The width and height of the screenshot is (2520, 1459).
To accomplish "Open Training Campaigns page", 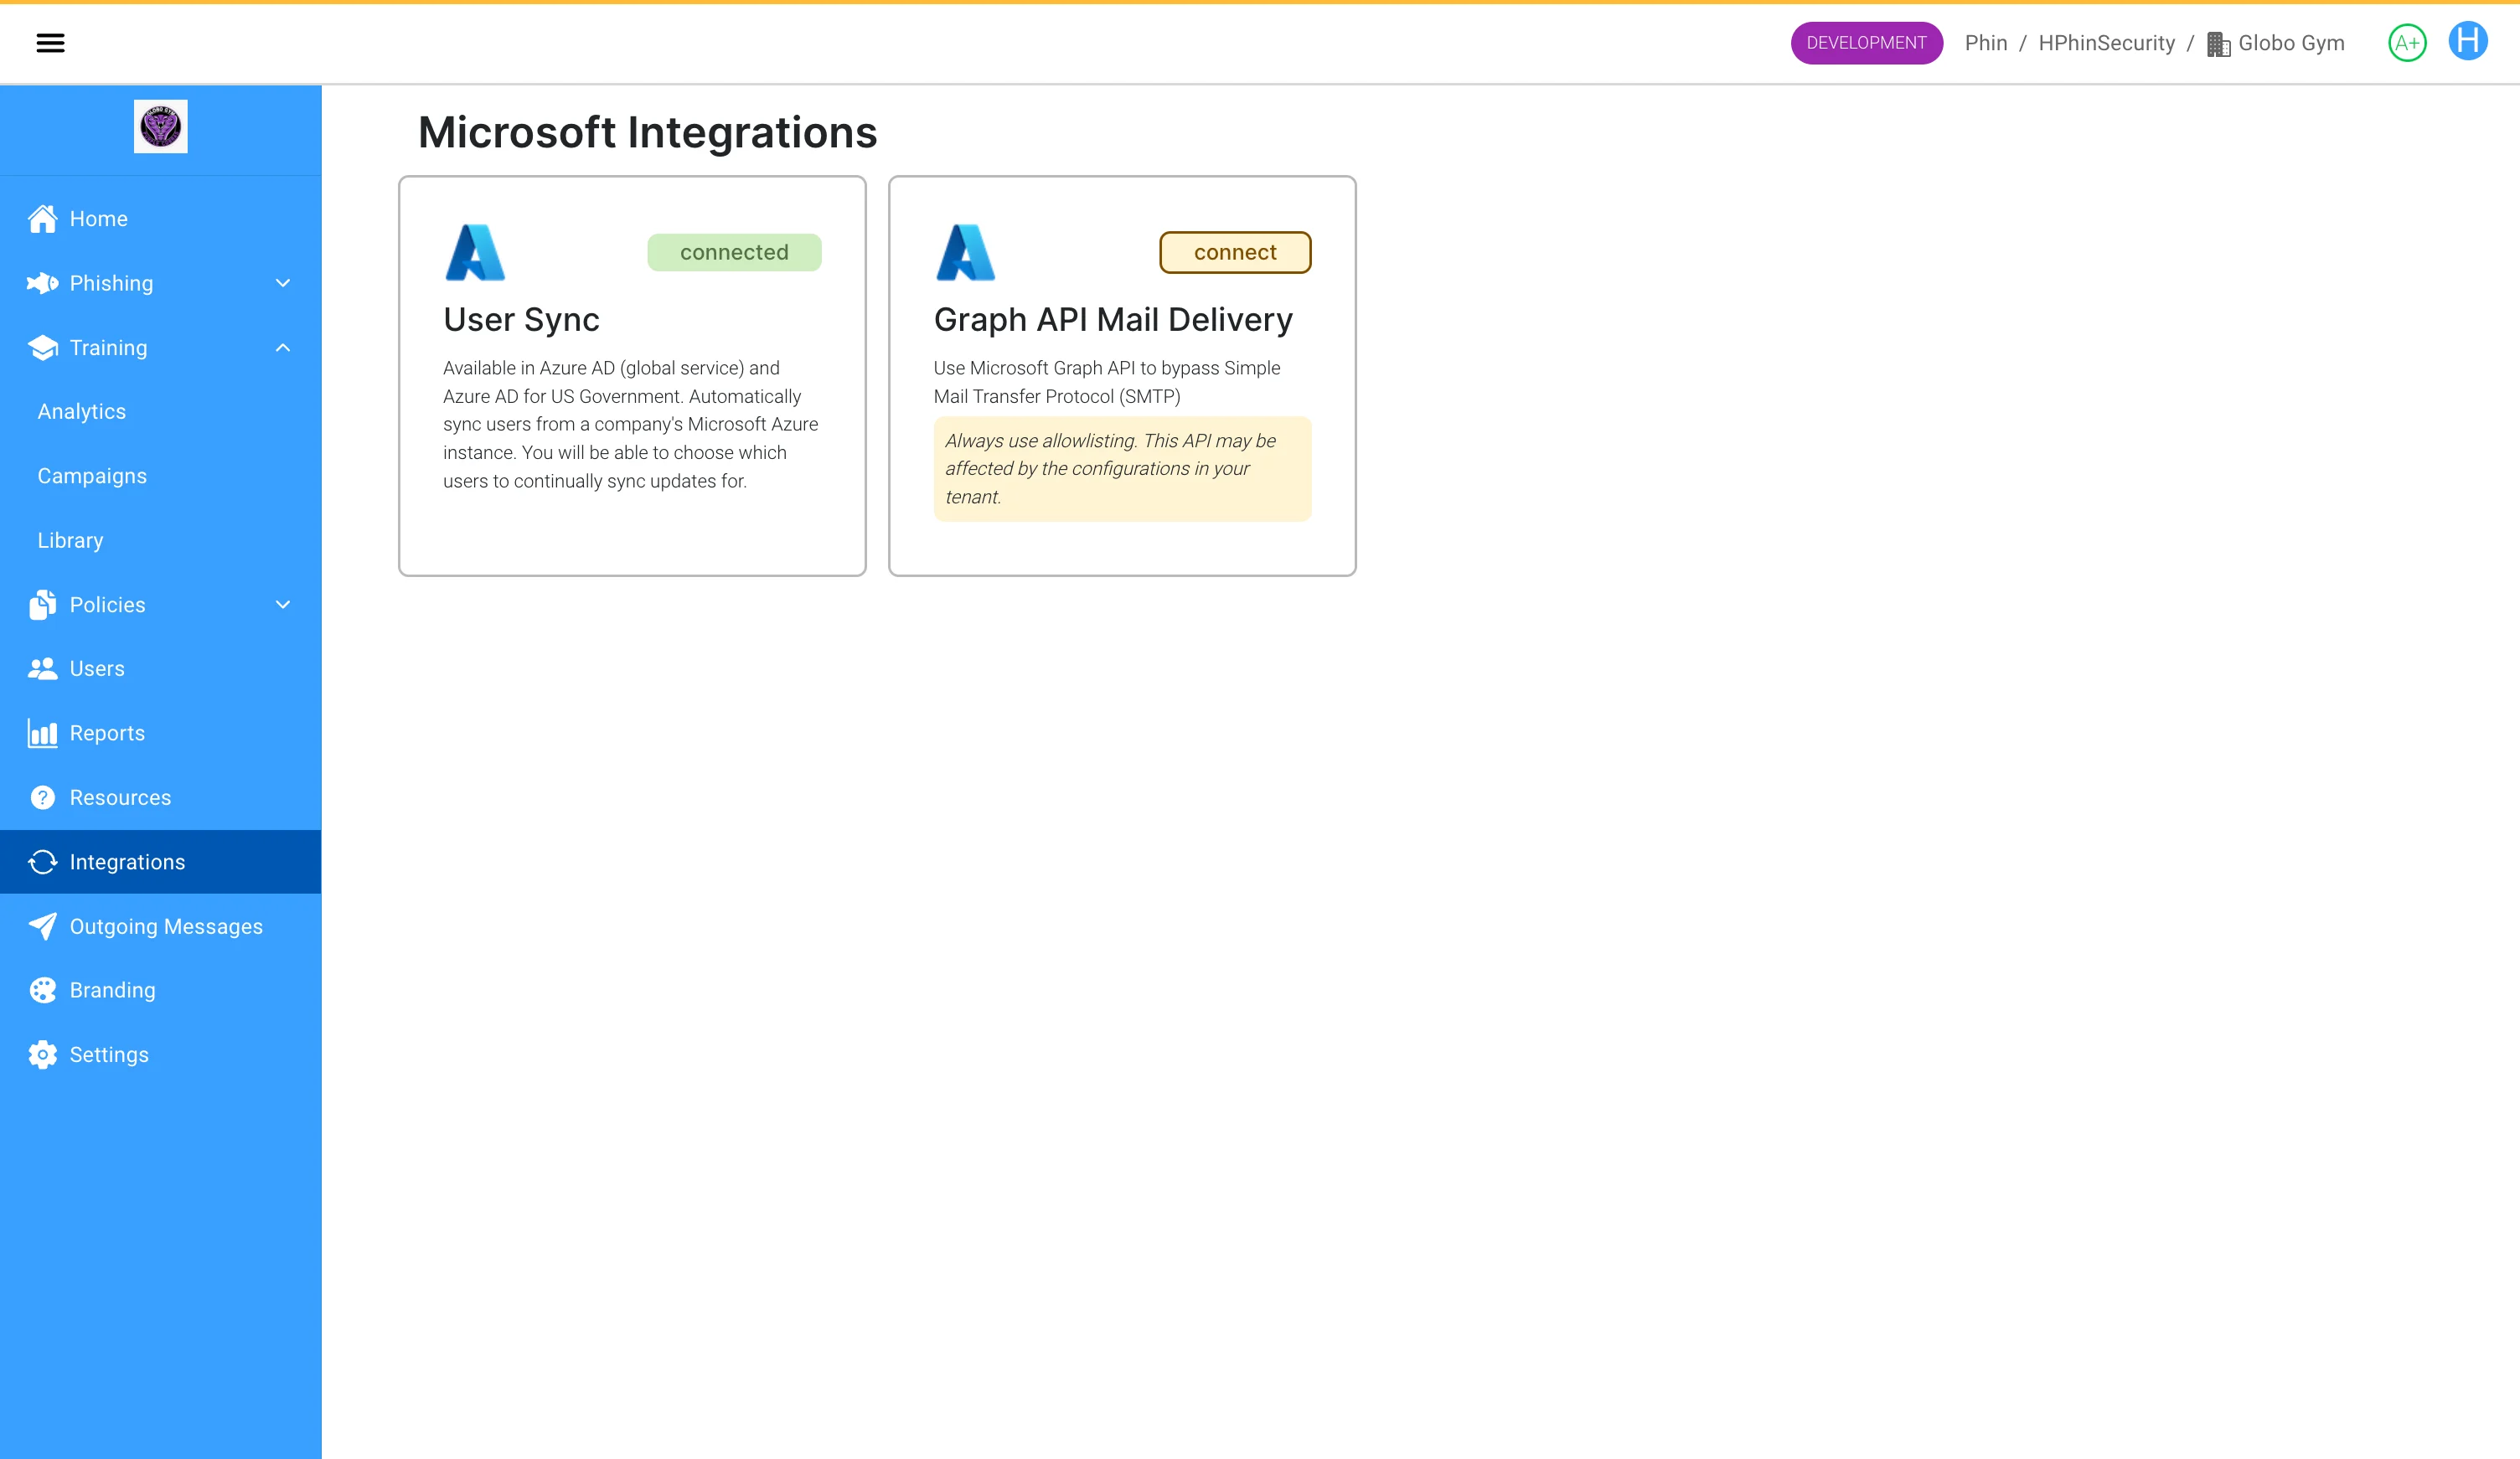I will [x=161, y=476].
